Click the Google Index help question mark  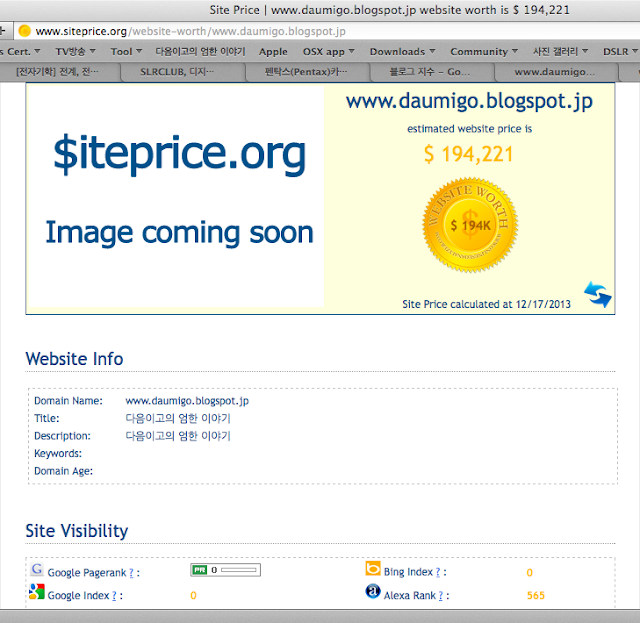click(114, 596)
